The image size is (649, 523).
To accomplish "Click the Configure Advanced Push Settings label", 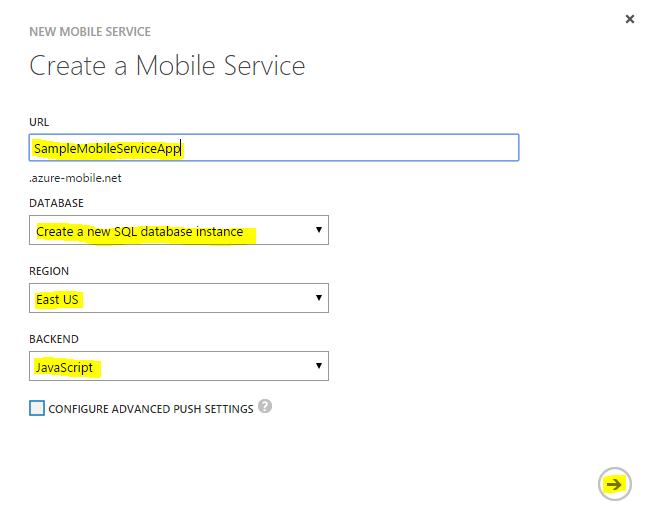I will [x=150, y=409].
